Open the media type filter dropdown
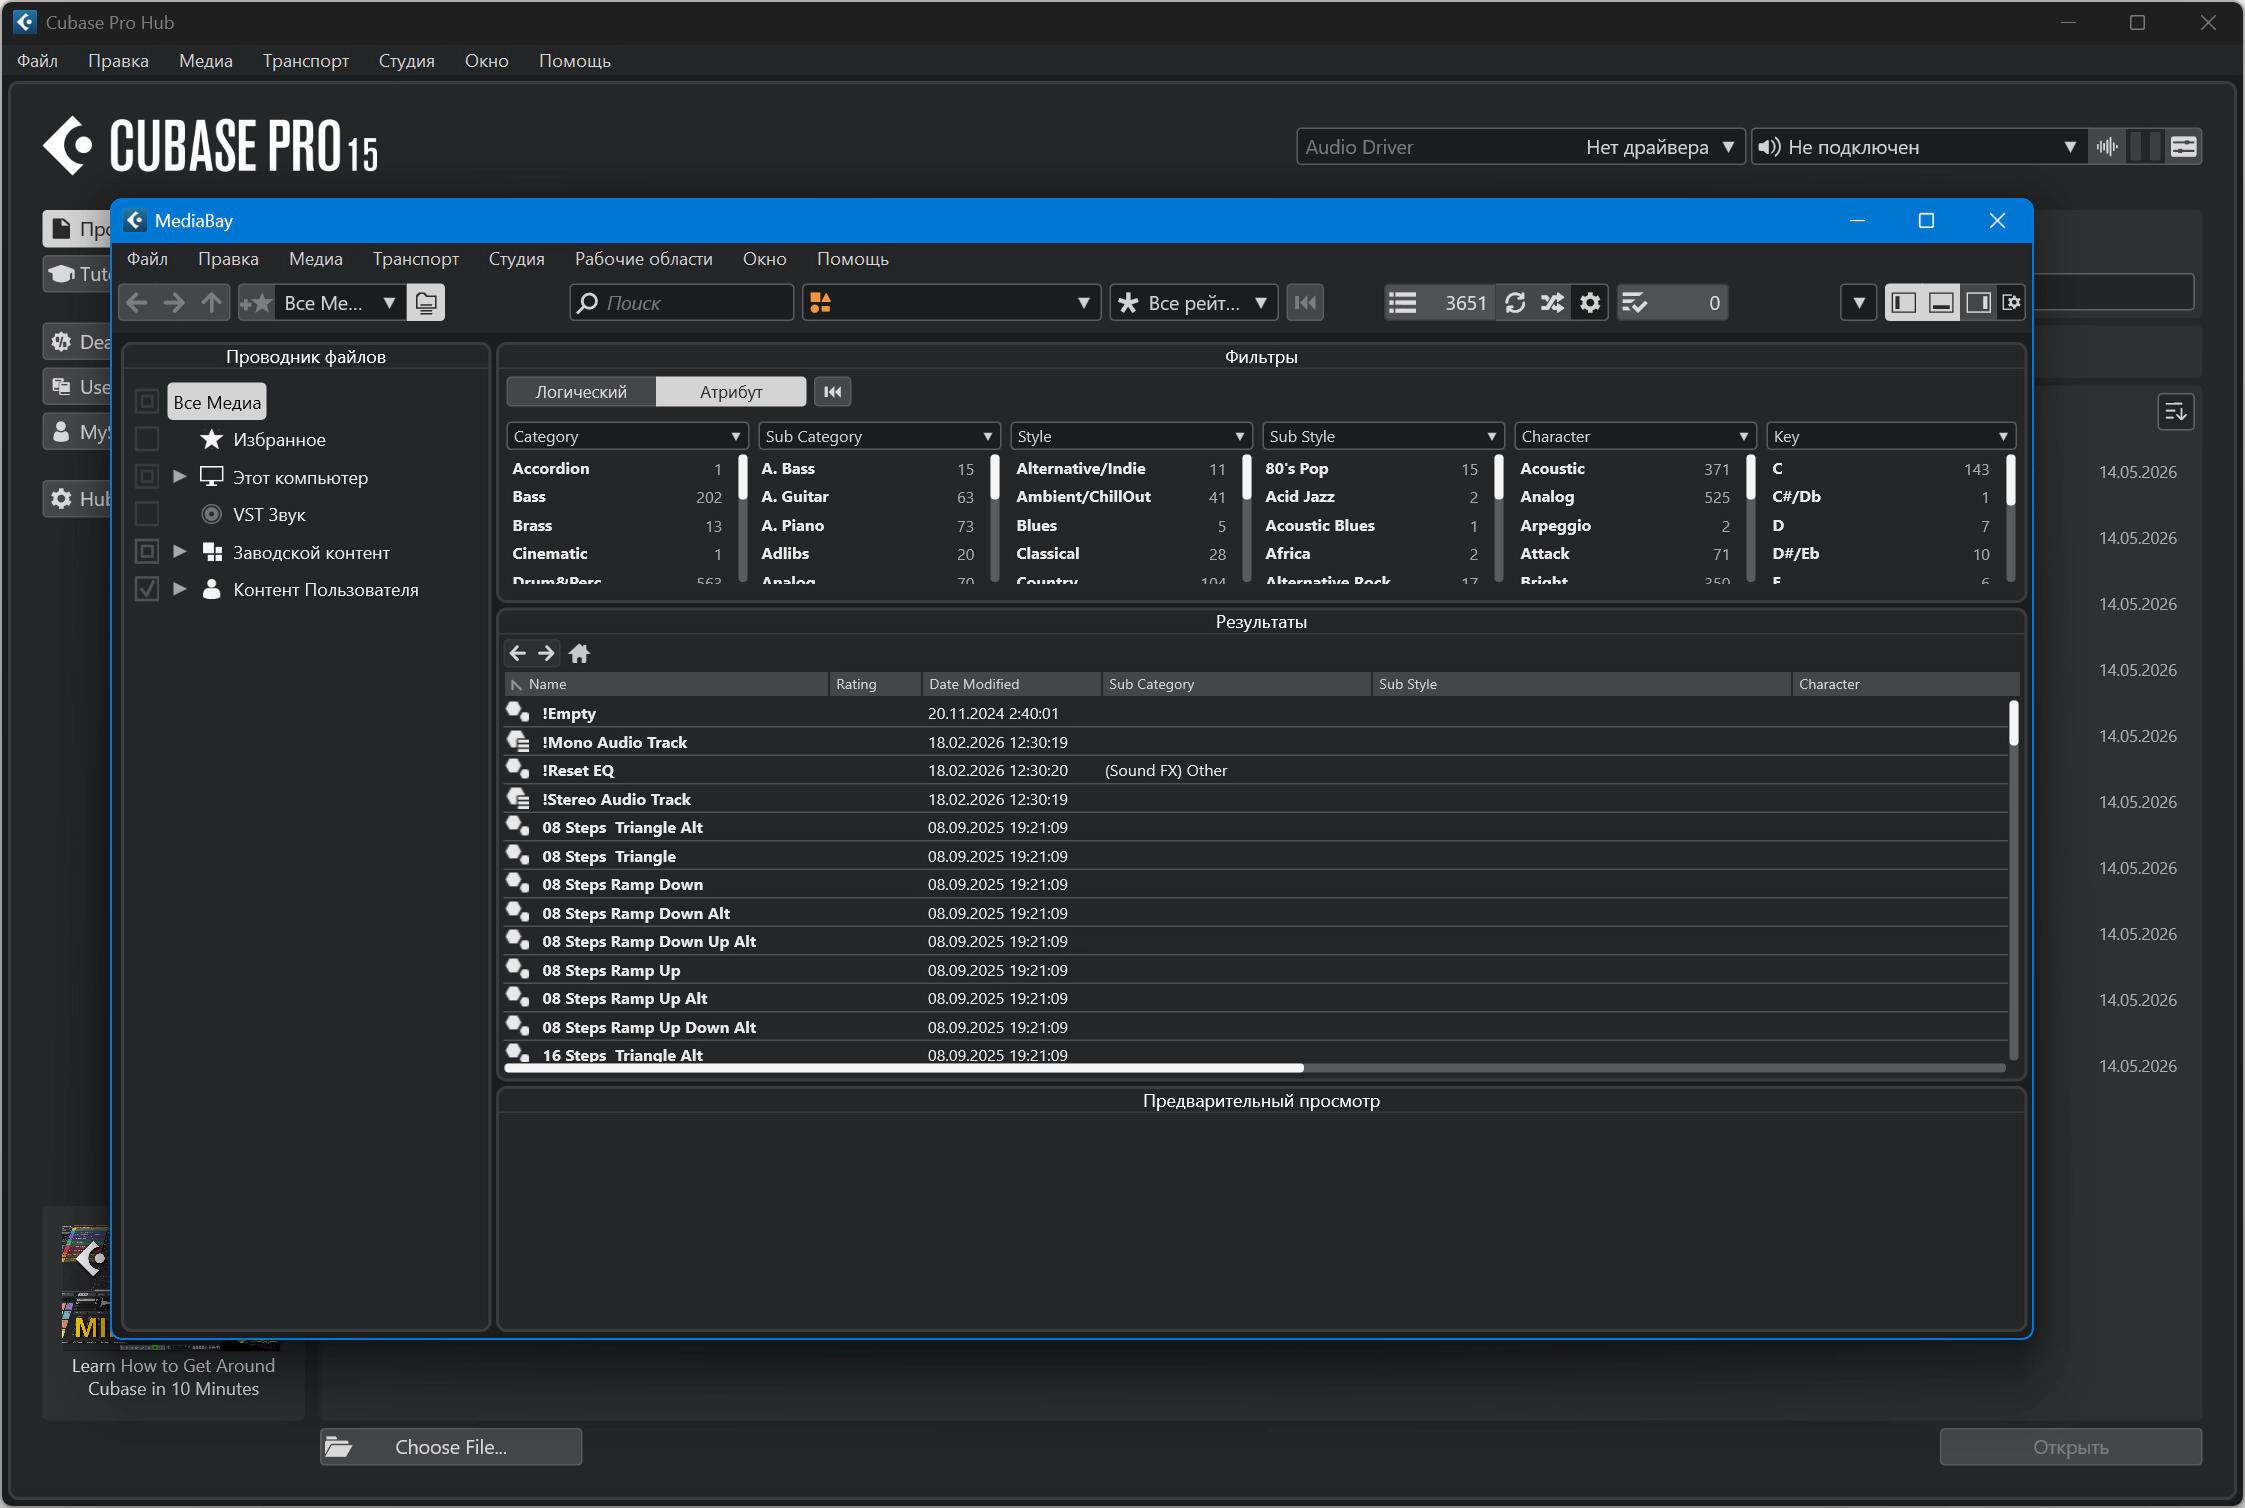 tap(951, 303)
